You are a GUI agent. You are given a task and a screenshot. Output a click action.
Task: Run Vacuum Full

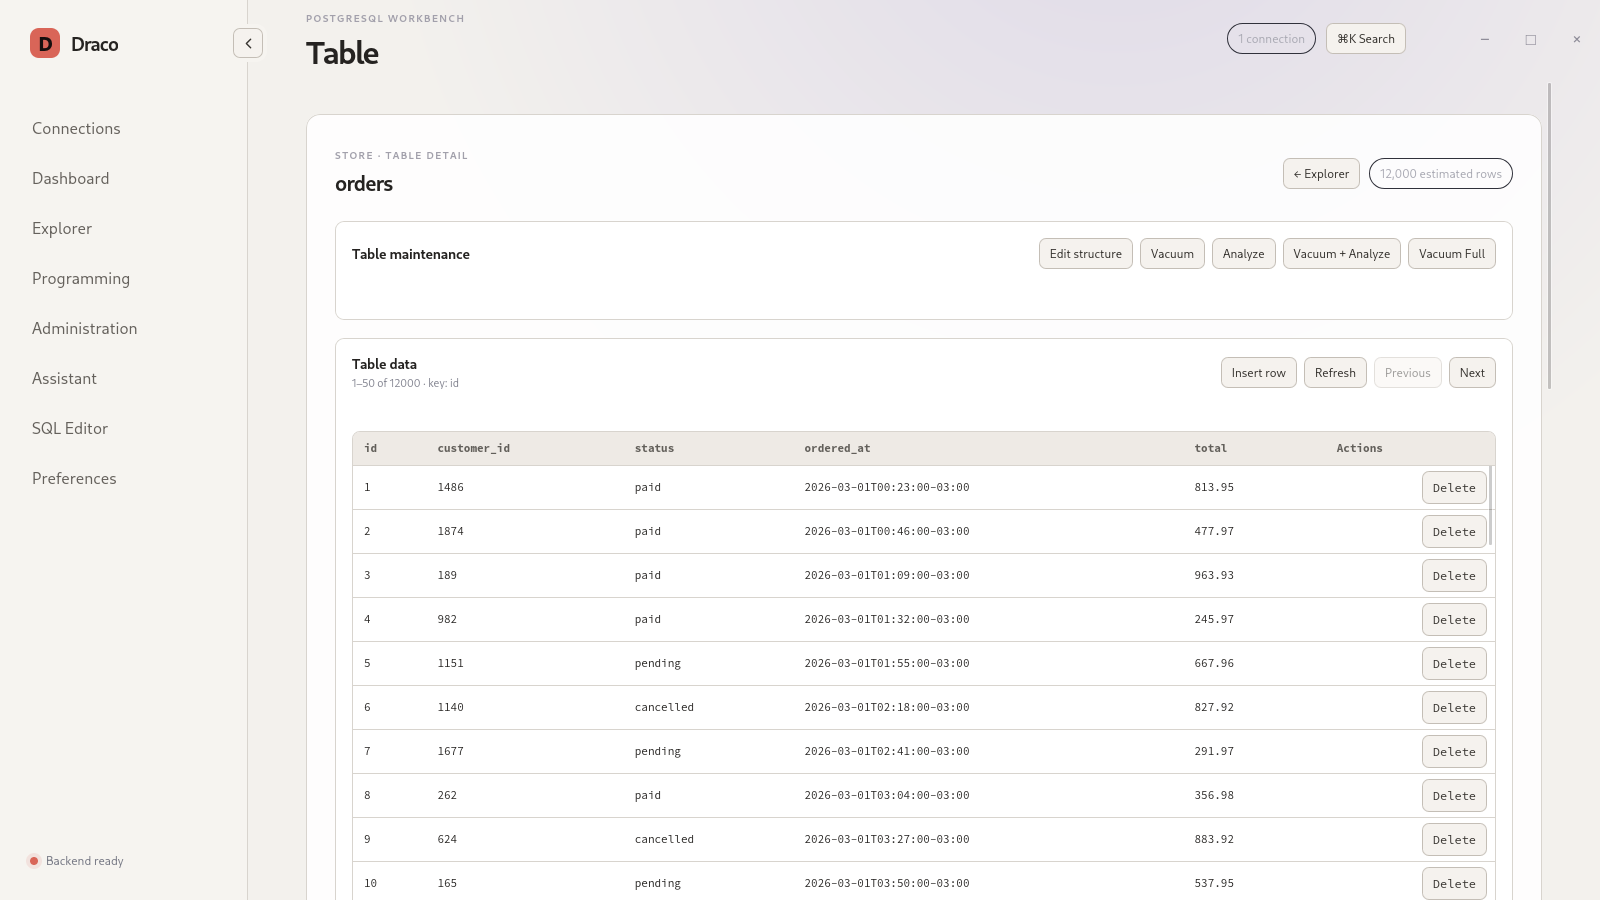click(1452, 254)
